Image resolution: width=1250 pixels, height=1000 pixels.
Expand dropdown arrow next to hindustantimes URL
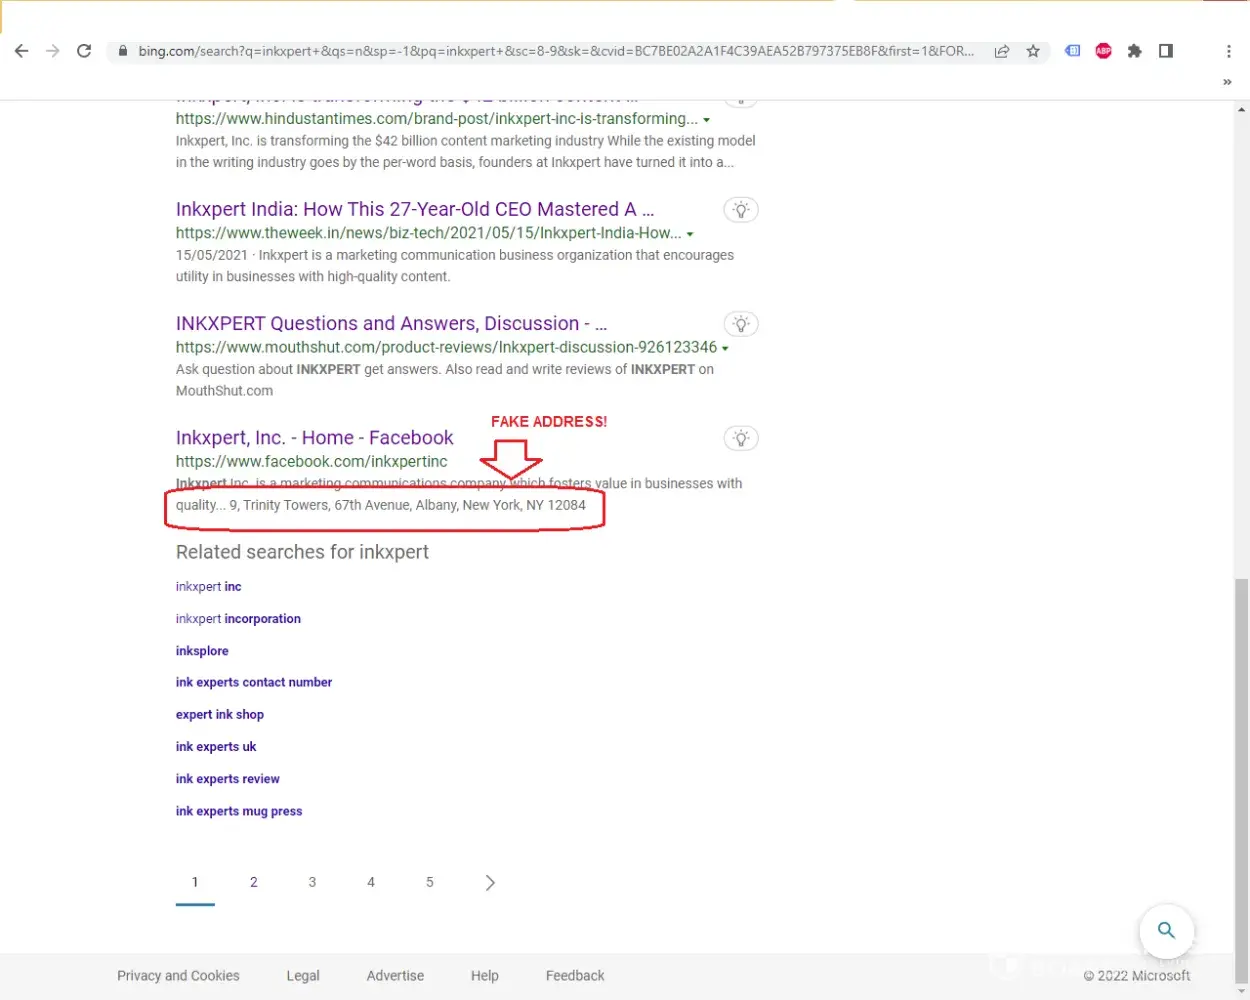pos(707,120)
